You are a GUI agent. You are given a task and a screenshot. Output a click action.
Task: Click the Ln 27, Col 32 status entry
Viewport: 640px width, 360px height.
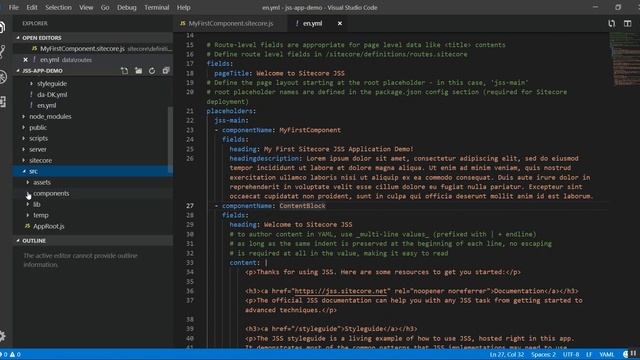[x=507, y=354]
